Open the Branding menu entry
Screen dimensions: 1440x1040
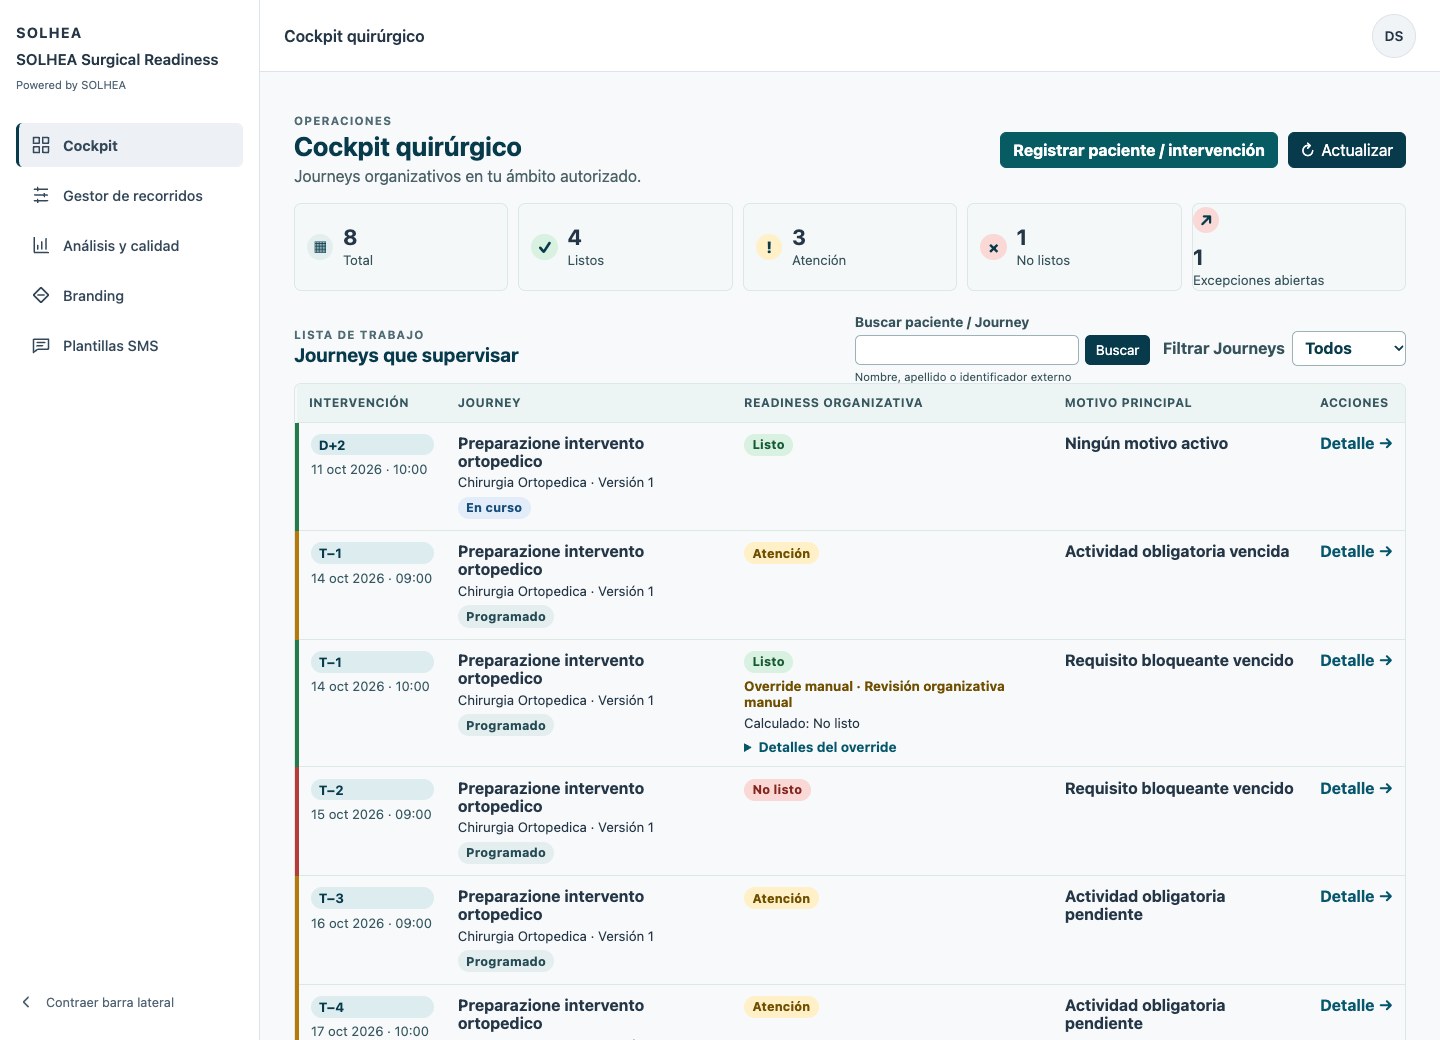coord(130,295)
